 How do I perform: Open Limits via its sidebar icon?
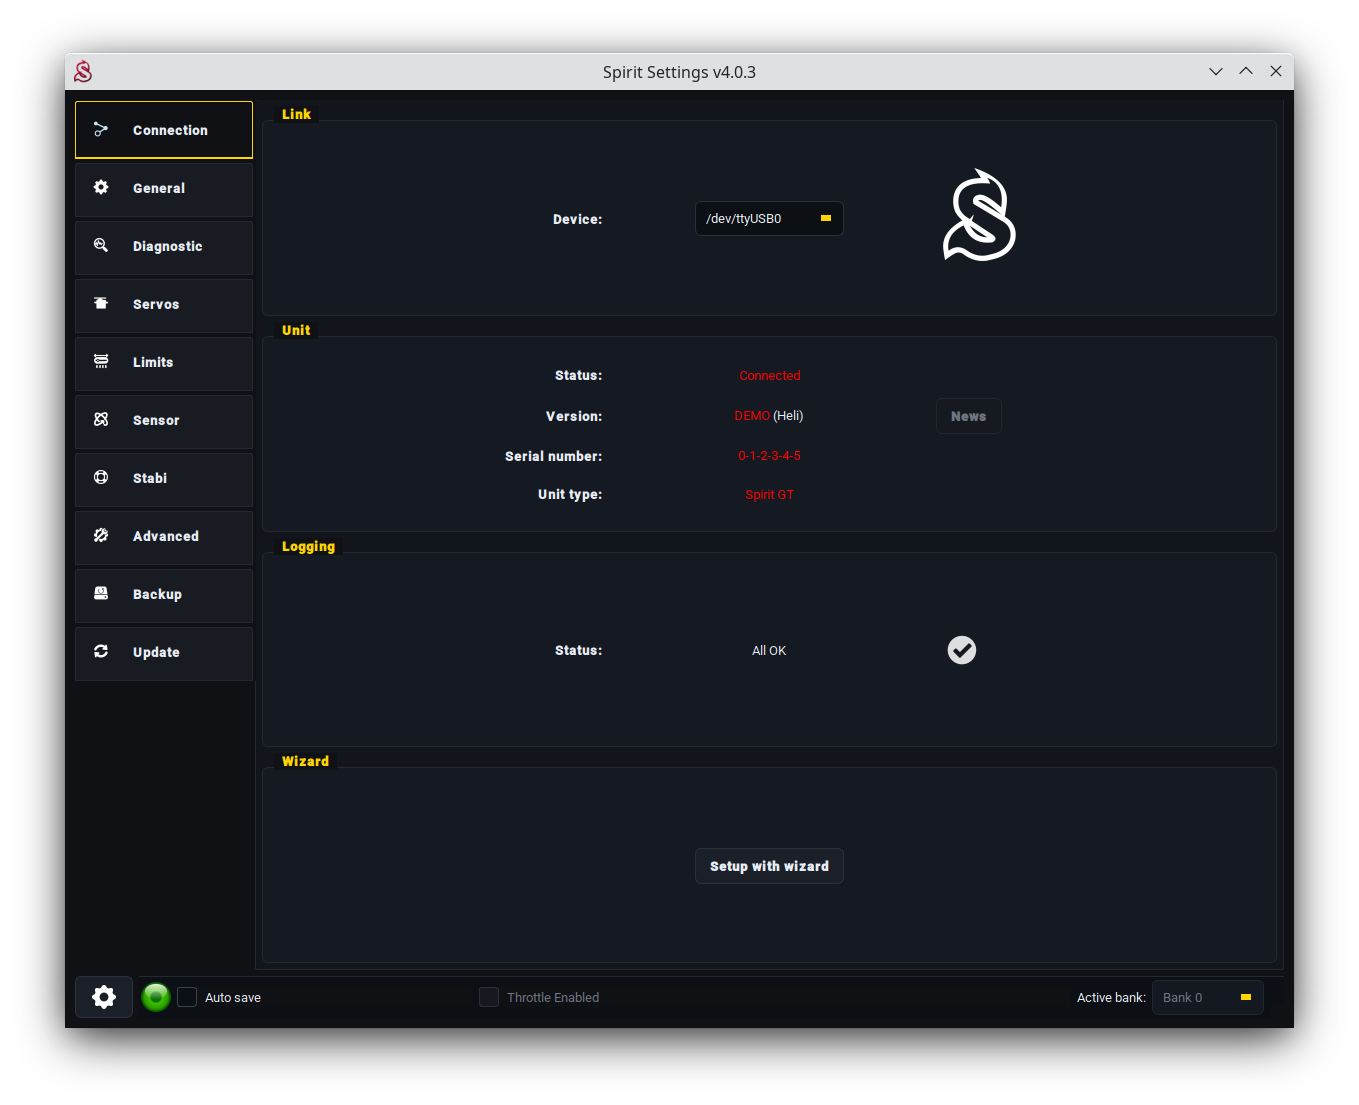(101, 361)
